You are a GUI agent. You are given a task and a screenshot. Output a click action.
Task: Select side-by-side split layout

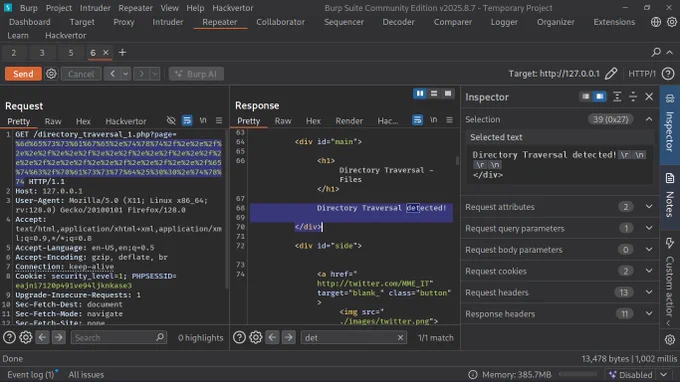pyautogui.click(x=419, y=93)
